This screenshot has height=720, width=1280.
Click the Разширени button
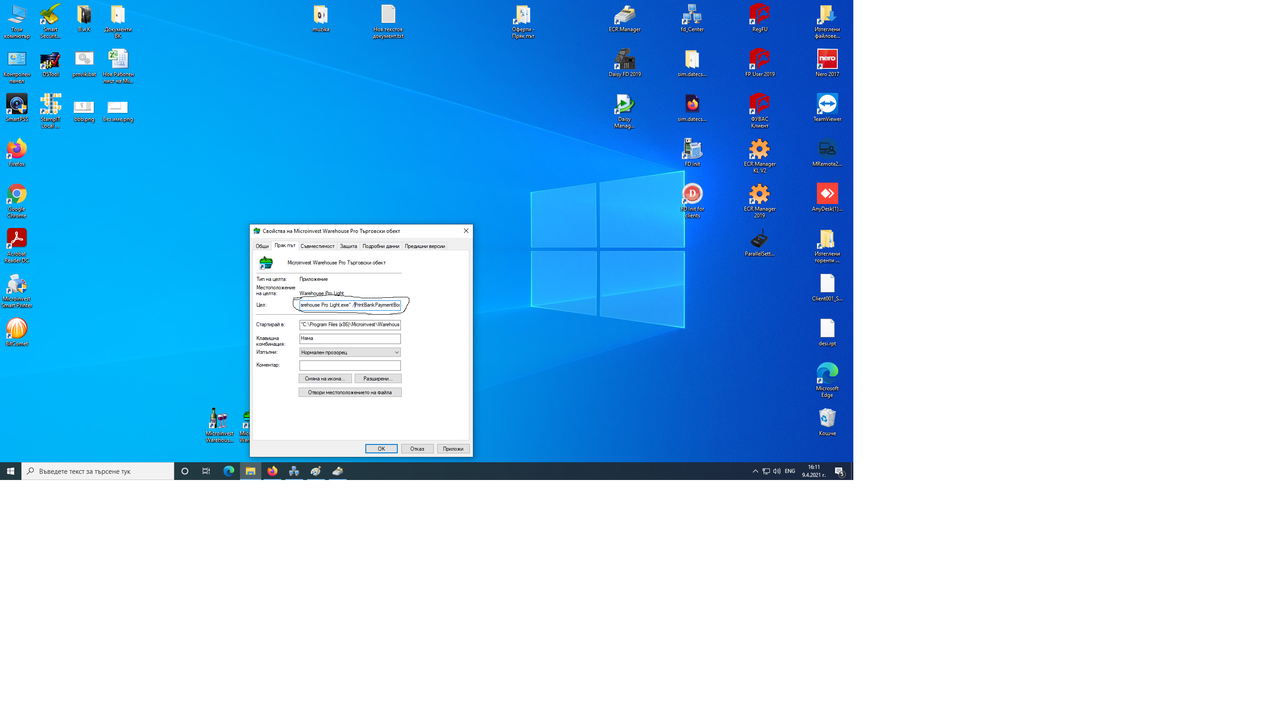[x=378, y=379]
